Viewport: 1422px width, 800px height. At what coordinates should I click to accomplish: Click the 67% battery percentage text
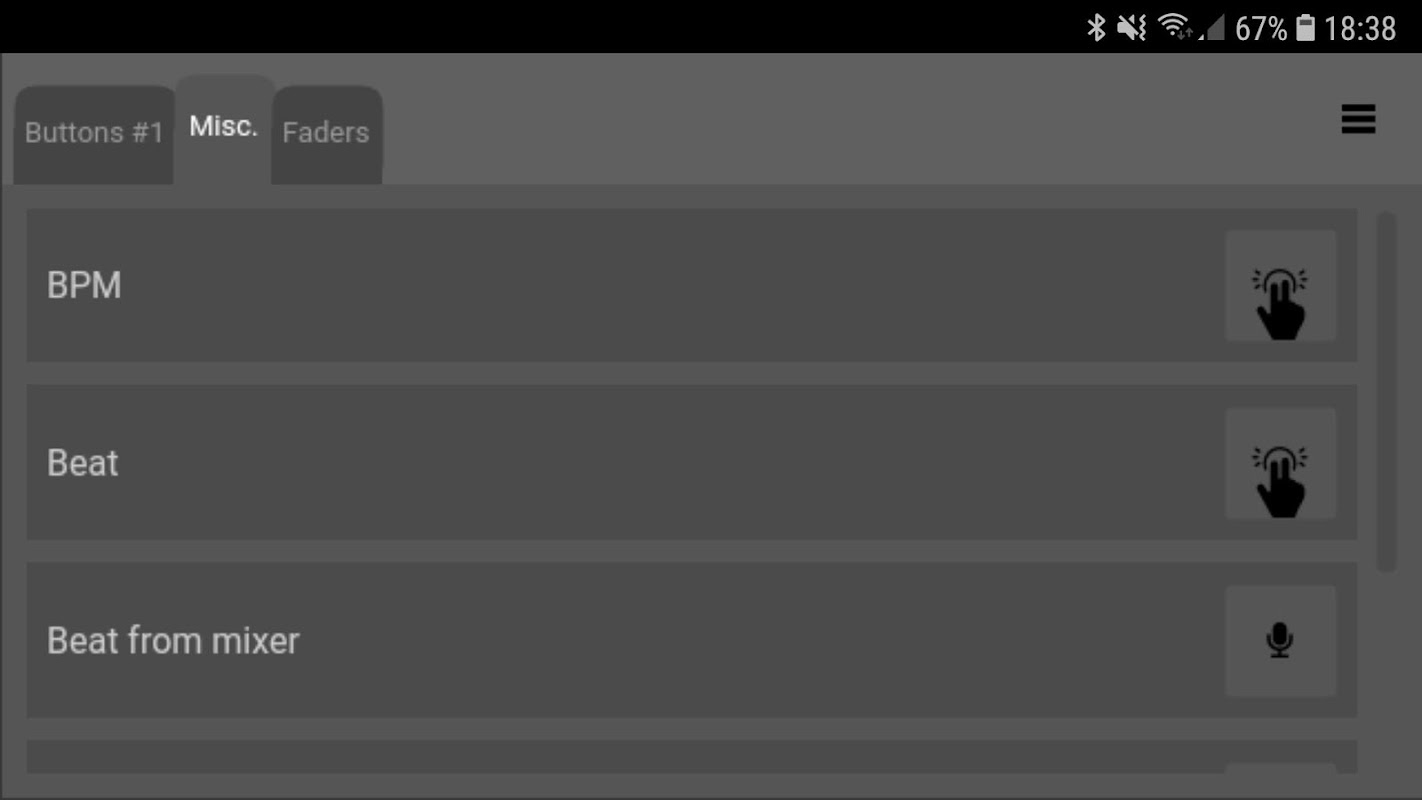pos(1261,28)
